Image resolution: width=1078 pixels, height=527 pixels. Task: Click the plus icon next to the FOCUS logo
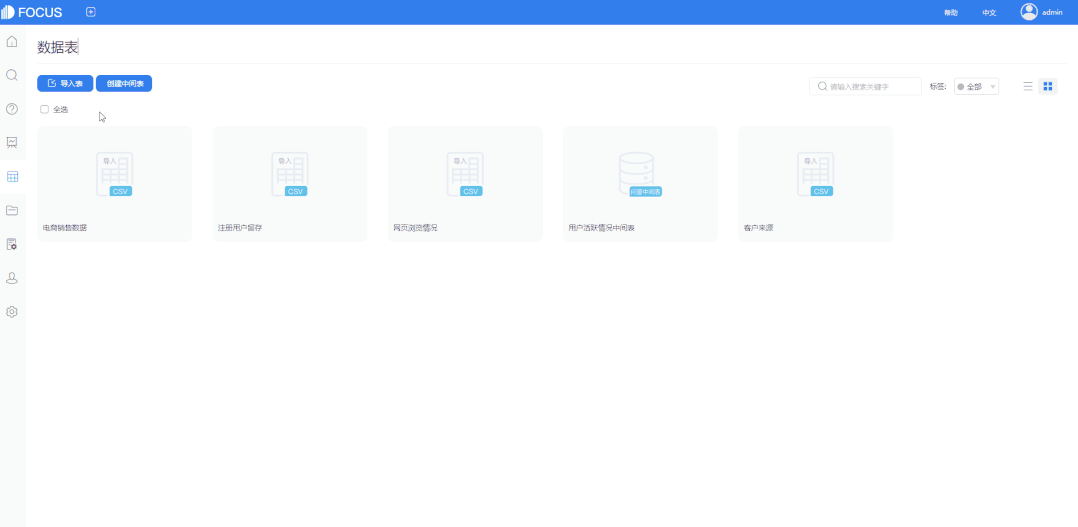(x=91, y=12)
